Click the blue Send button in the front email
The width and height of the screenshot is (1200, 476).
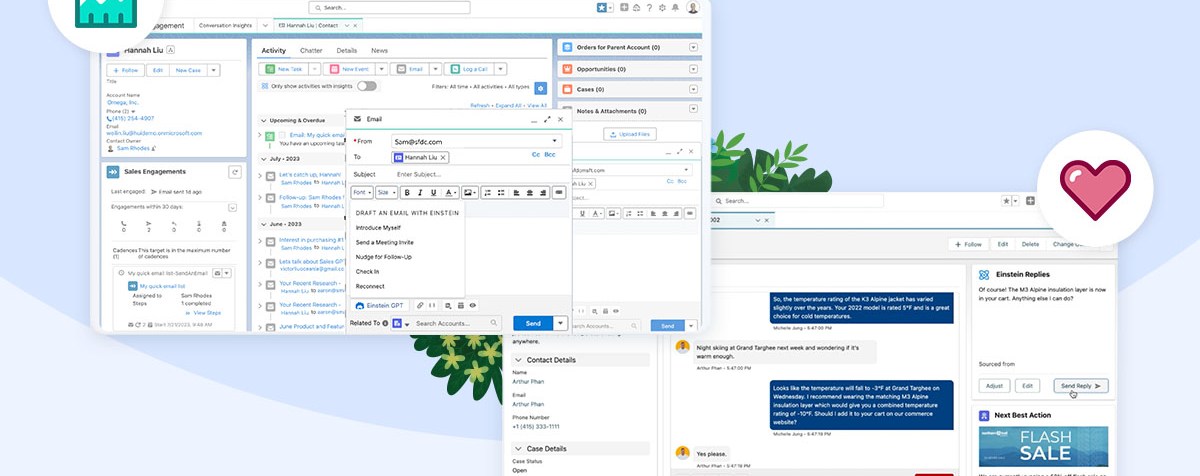coord(533,323)
